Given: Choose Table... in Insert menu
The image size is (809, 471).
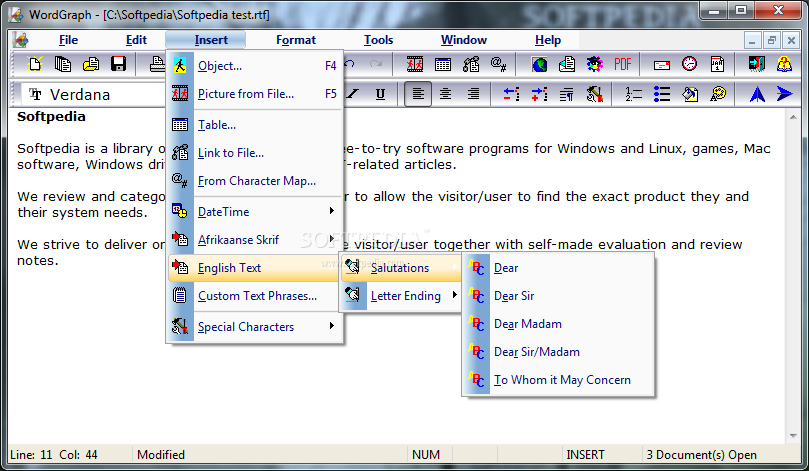Looking at the screenshot, I should (255, 124).
